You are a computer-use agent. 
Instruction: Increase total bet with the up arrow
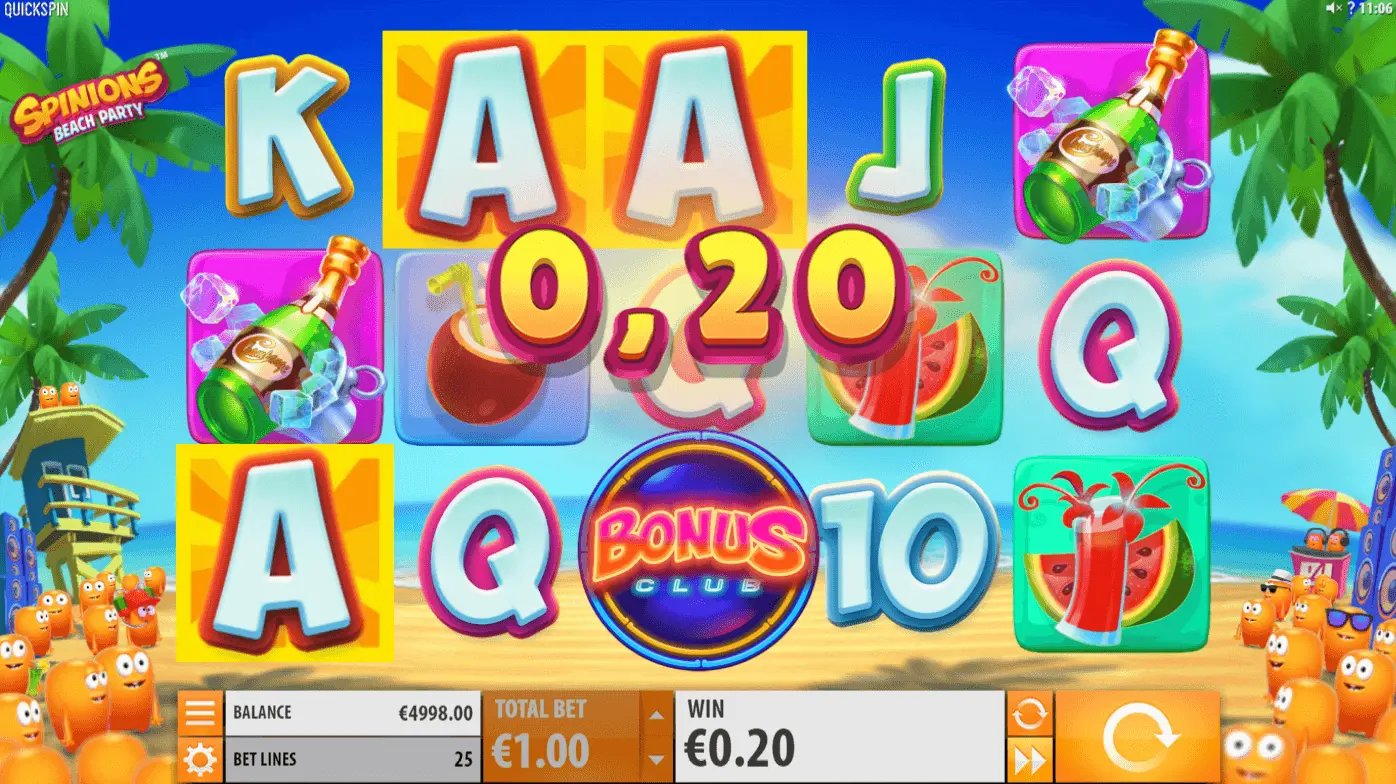coord(656,714)
